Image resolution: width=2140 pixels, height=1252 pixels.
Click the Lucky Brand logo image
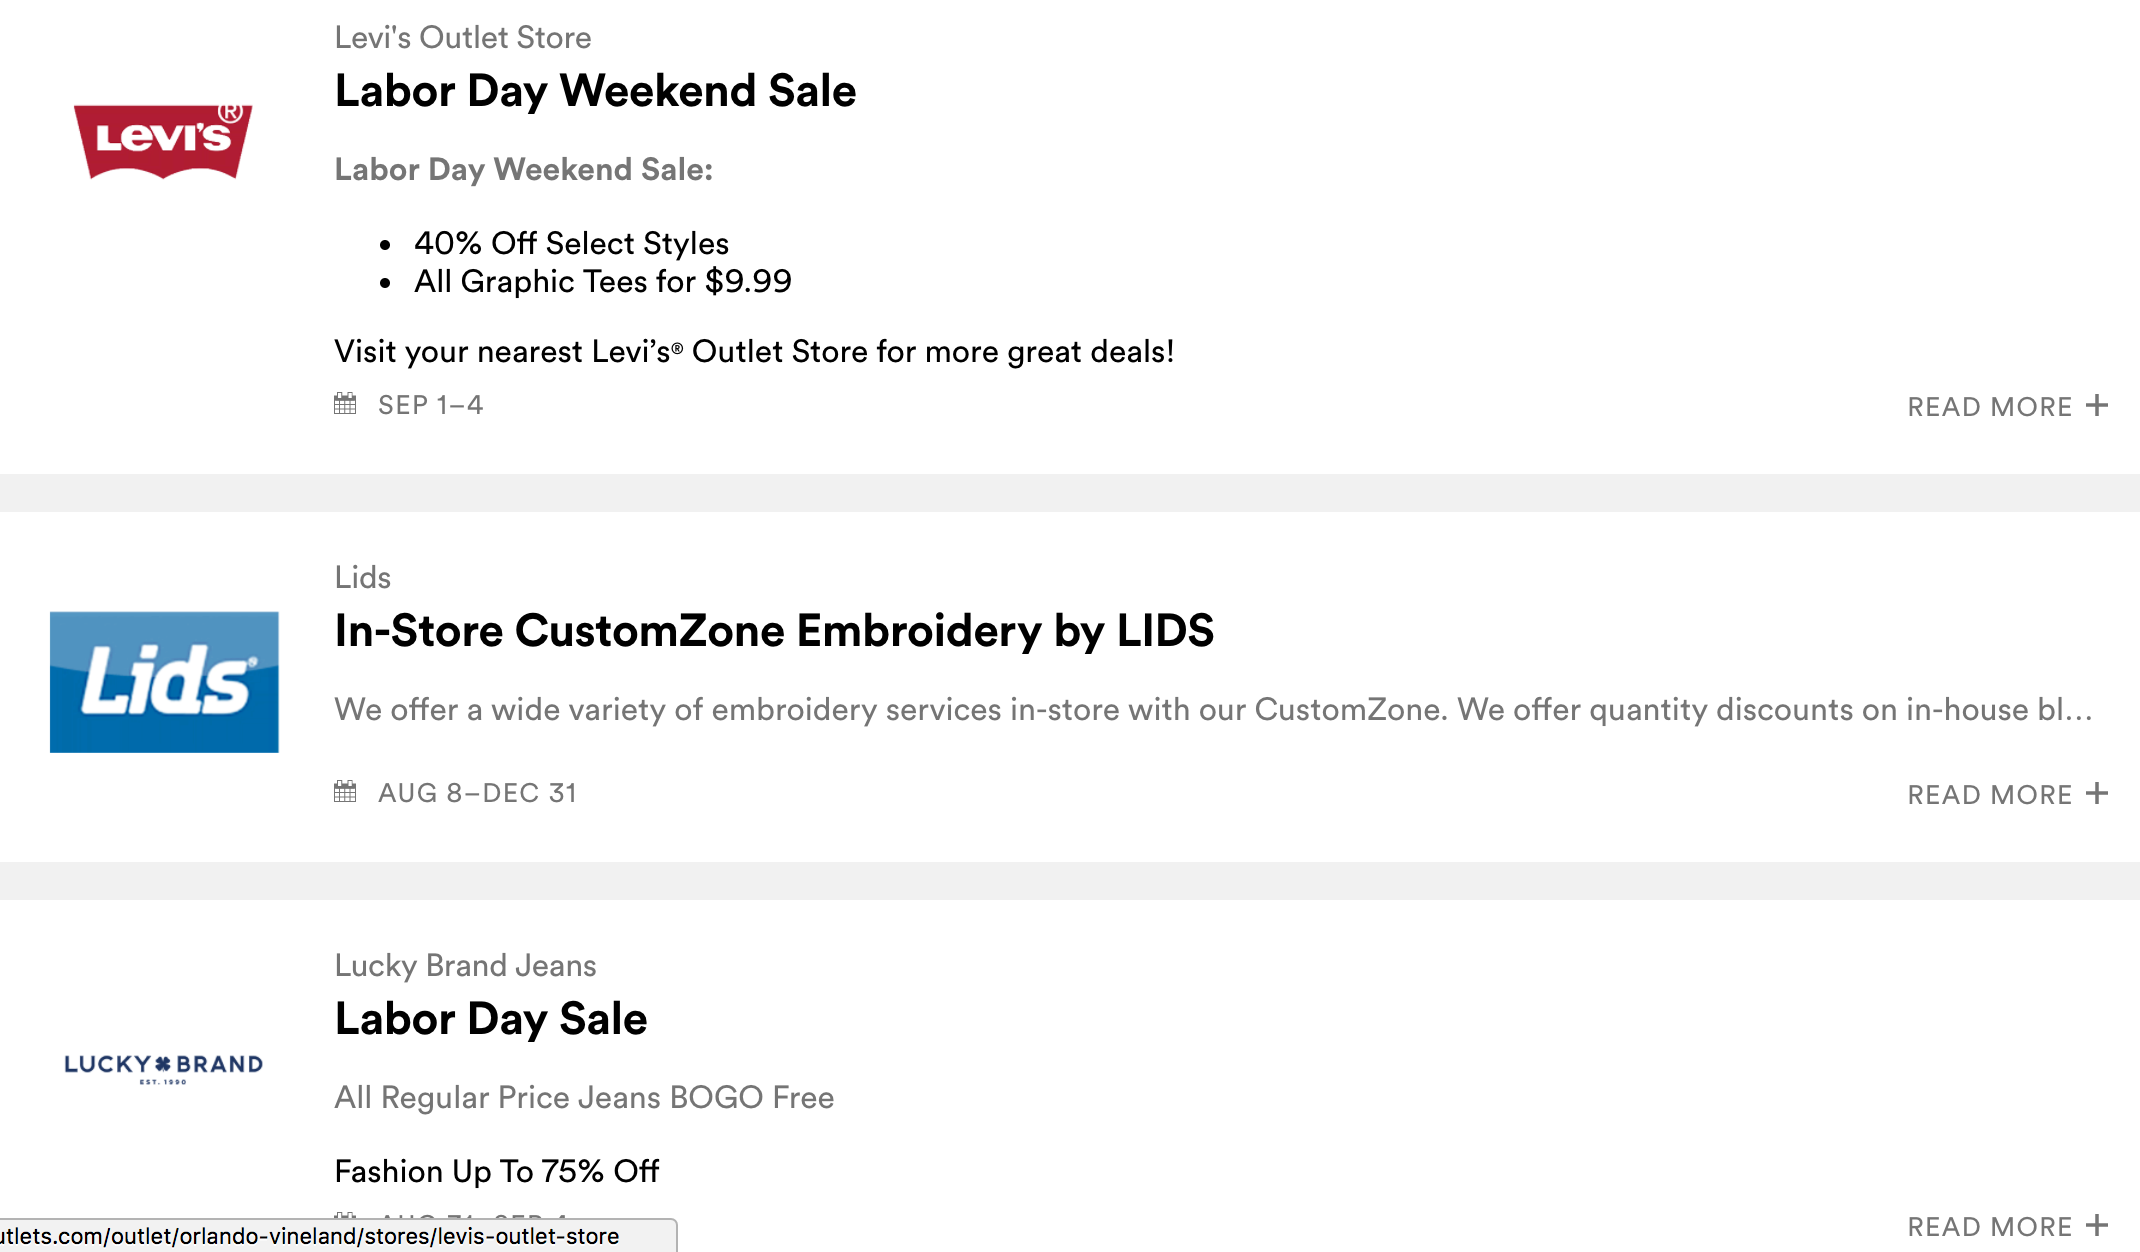164,1067
